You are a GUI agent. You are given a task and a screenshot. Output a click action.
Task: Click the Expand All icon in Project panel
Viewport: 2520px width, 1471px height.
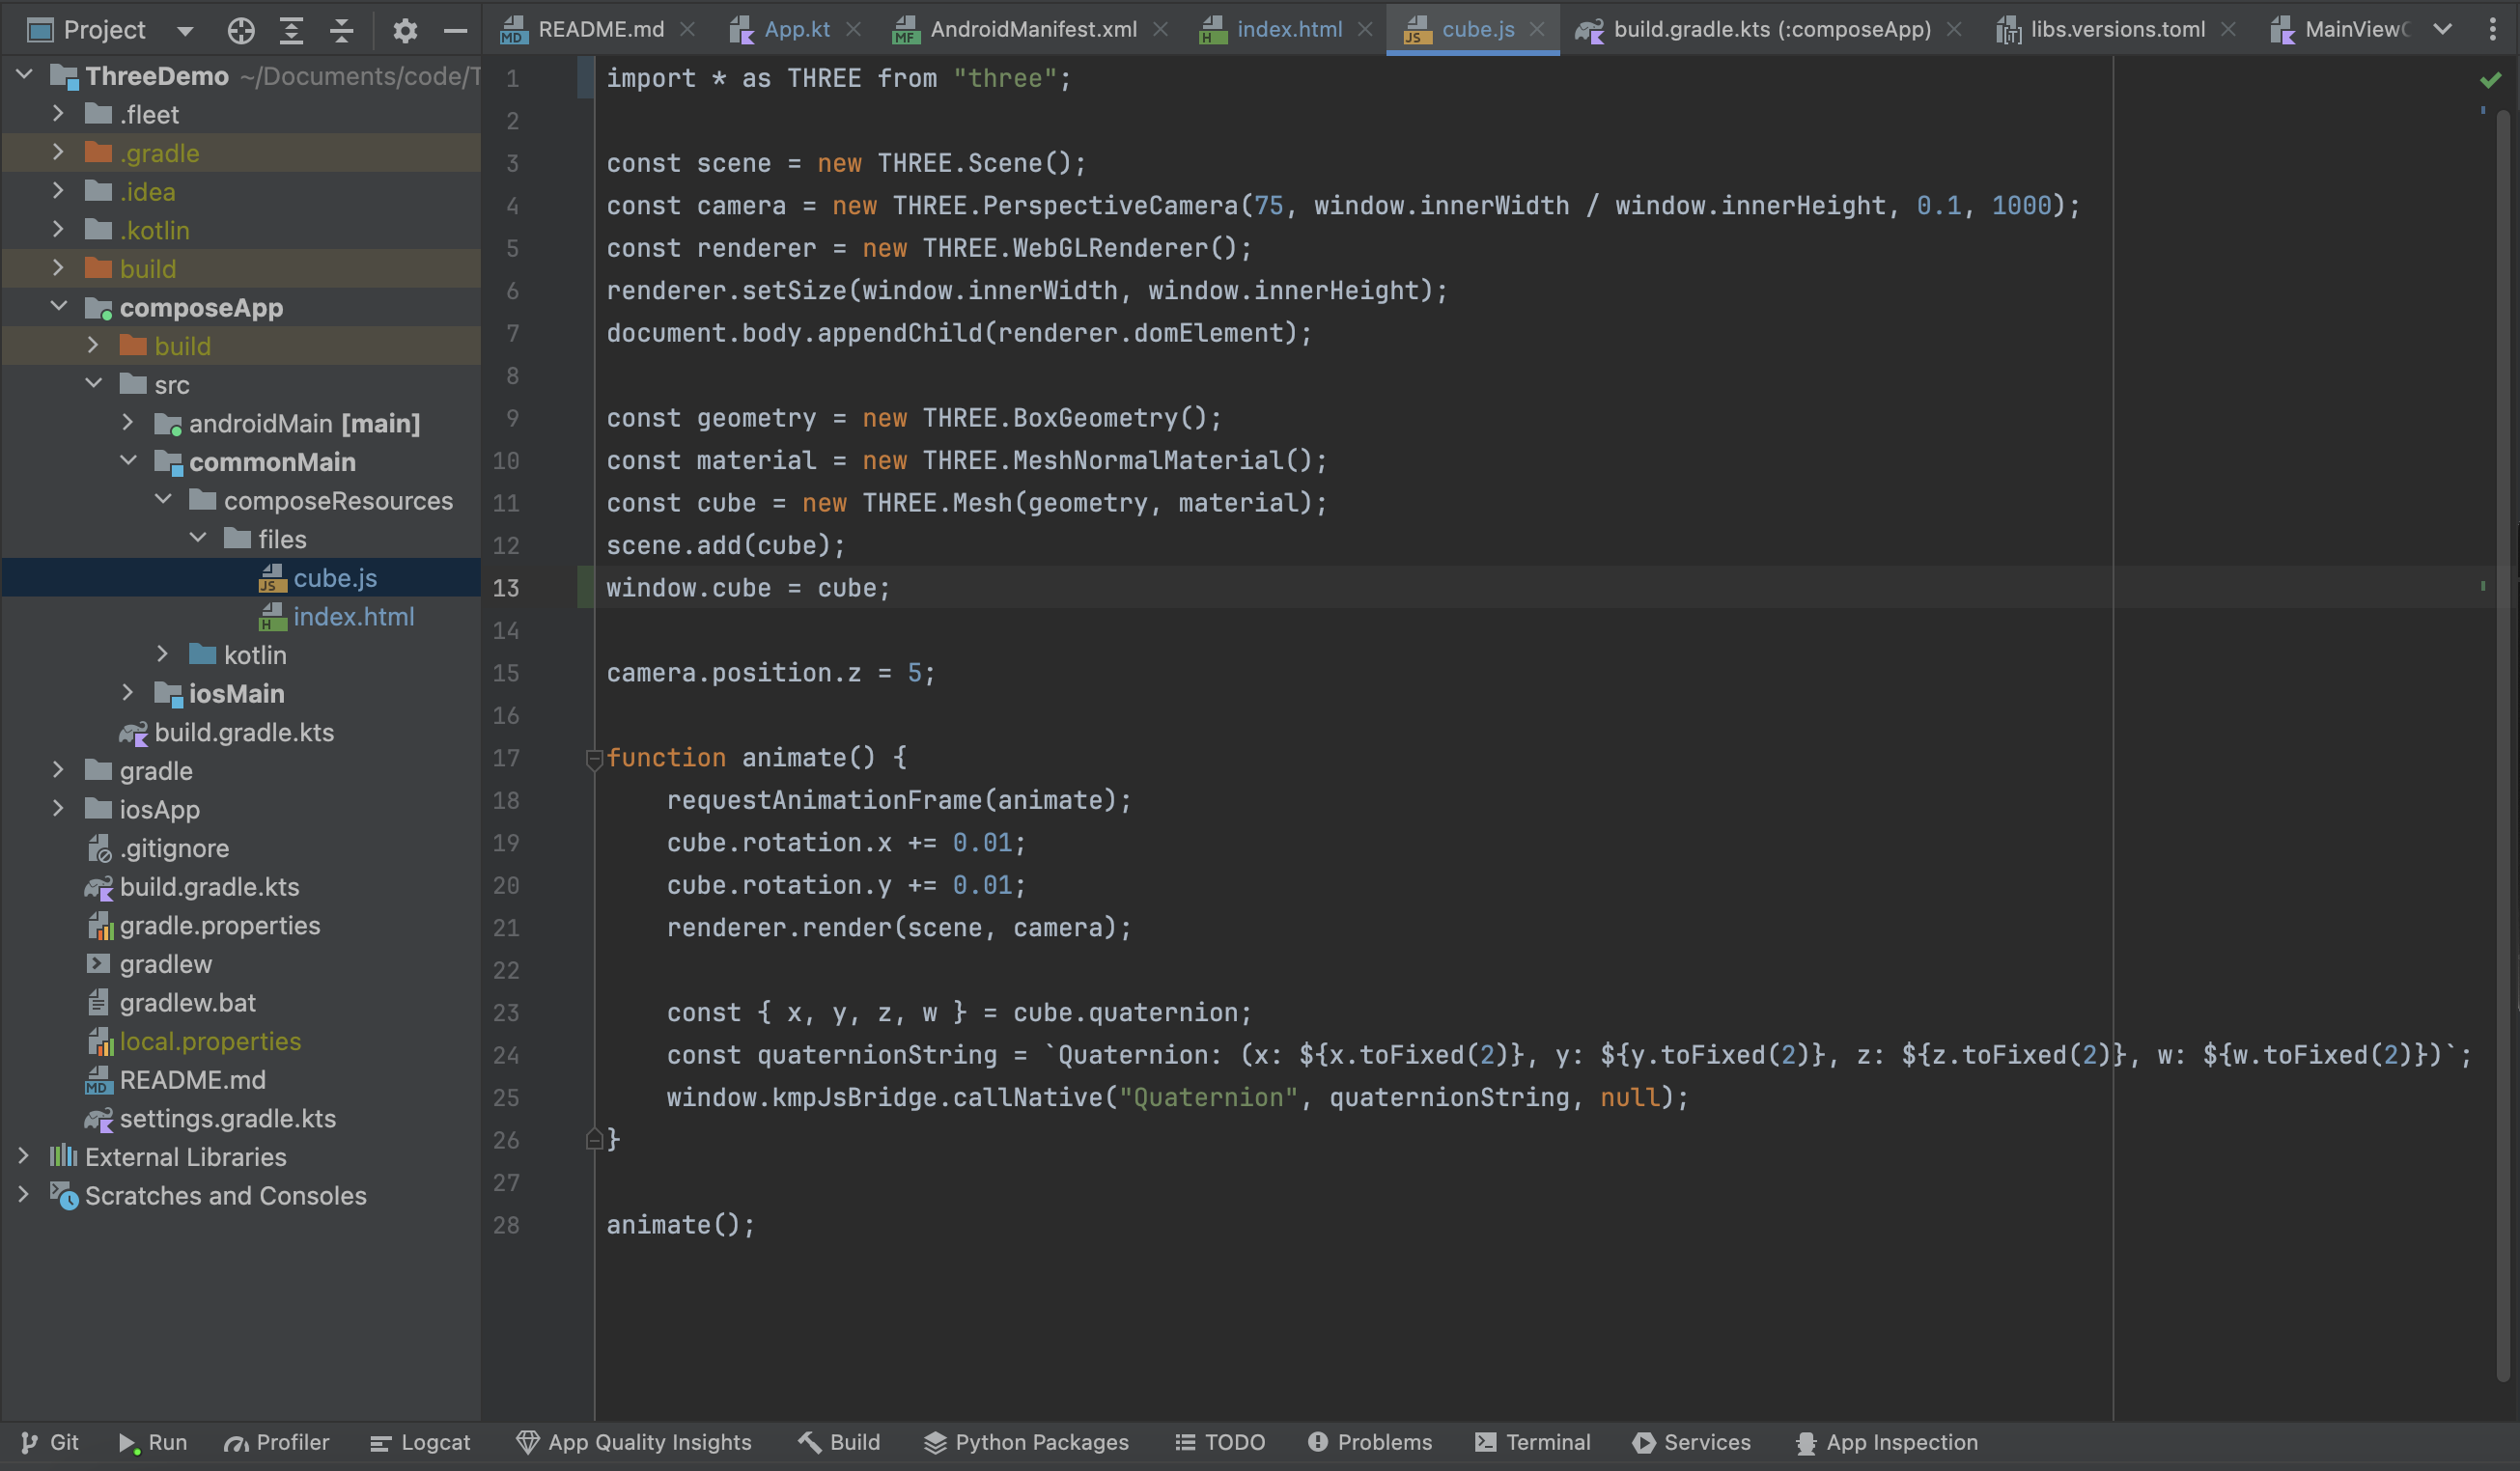point(291,31)
